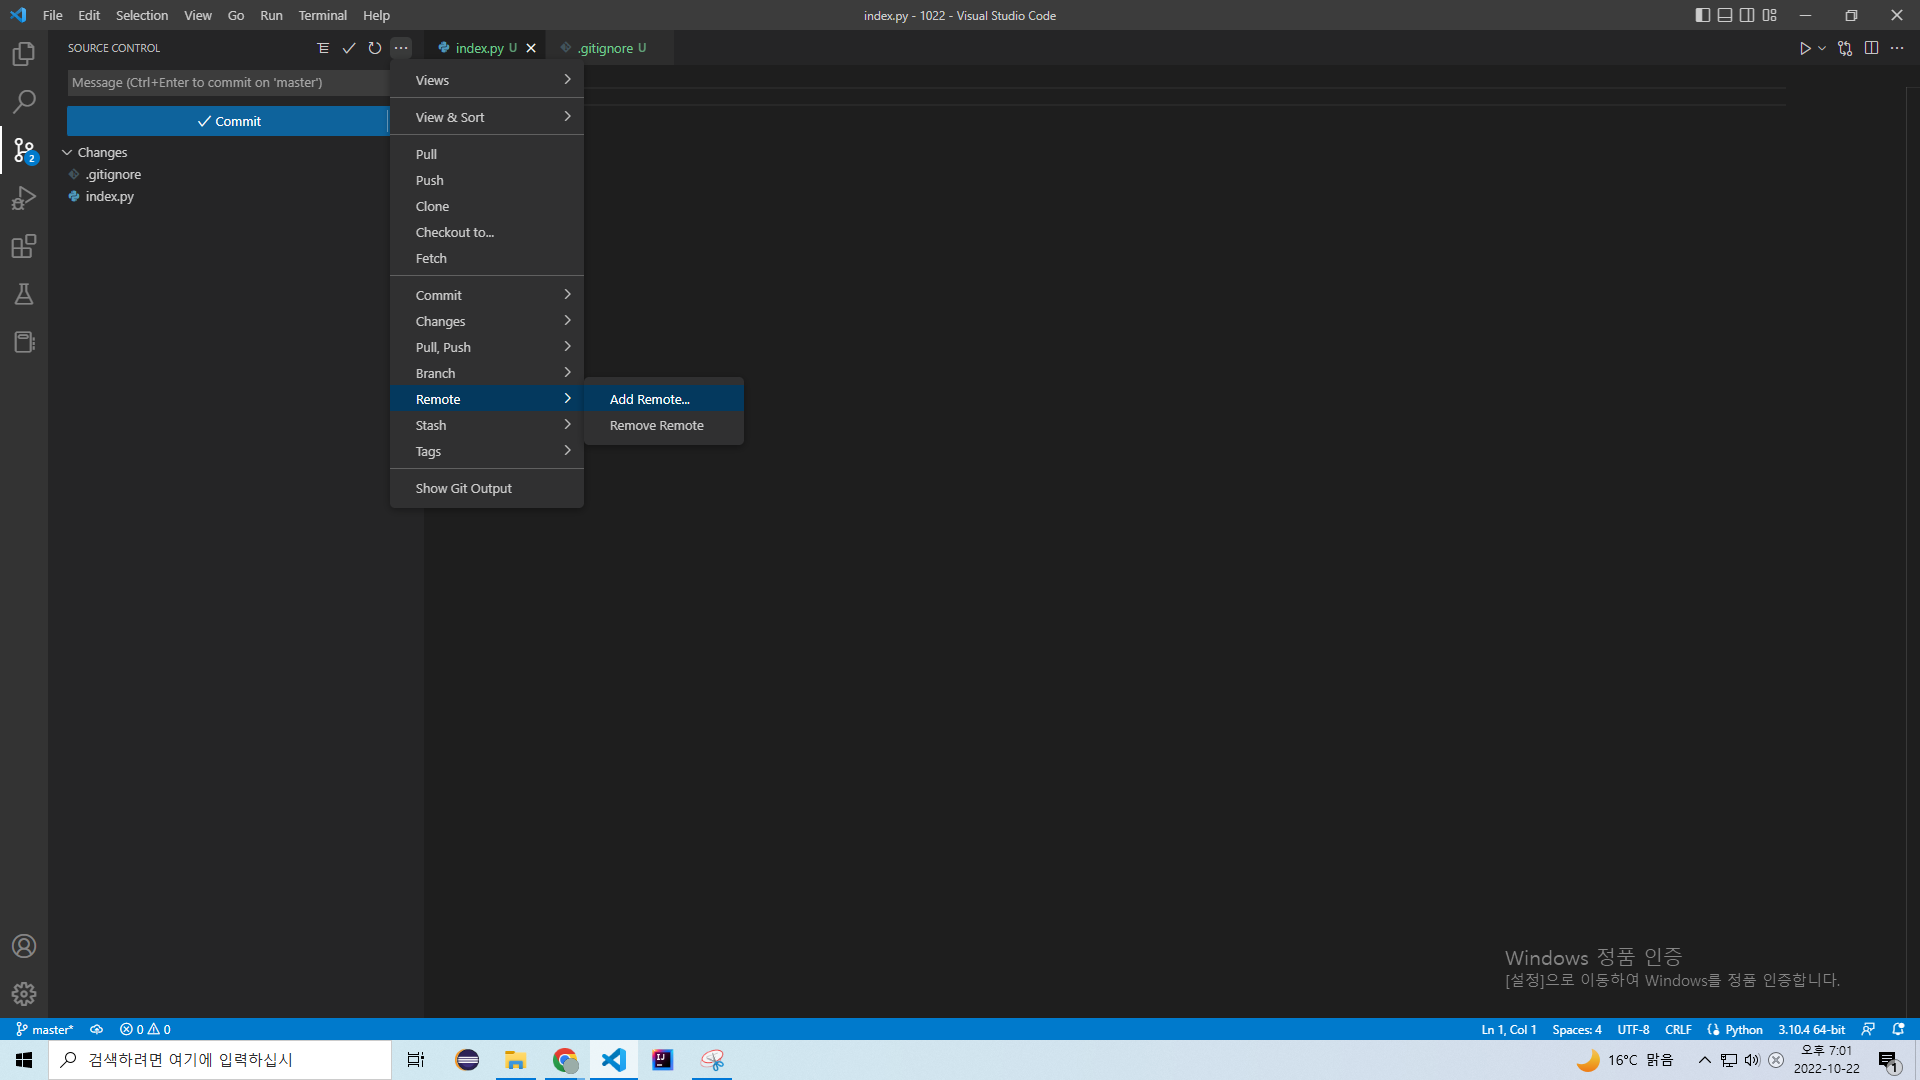Click the CRLF end-of-line indicator
Screen dimensions: 1920x1080
pos(1678,1029)
